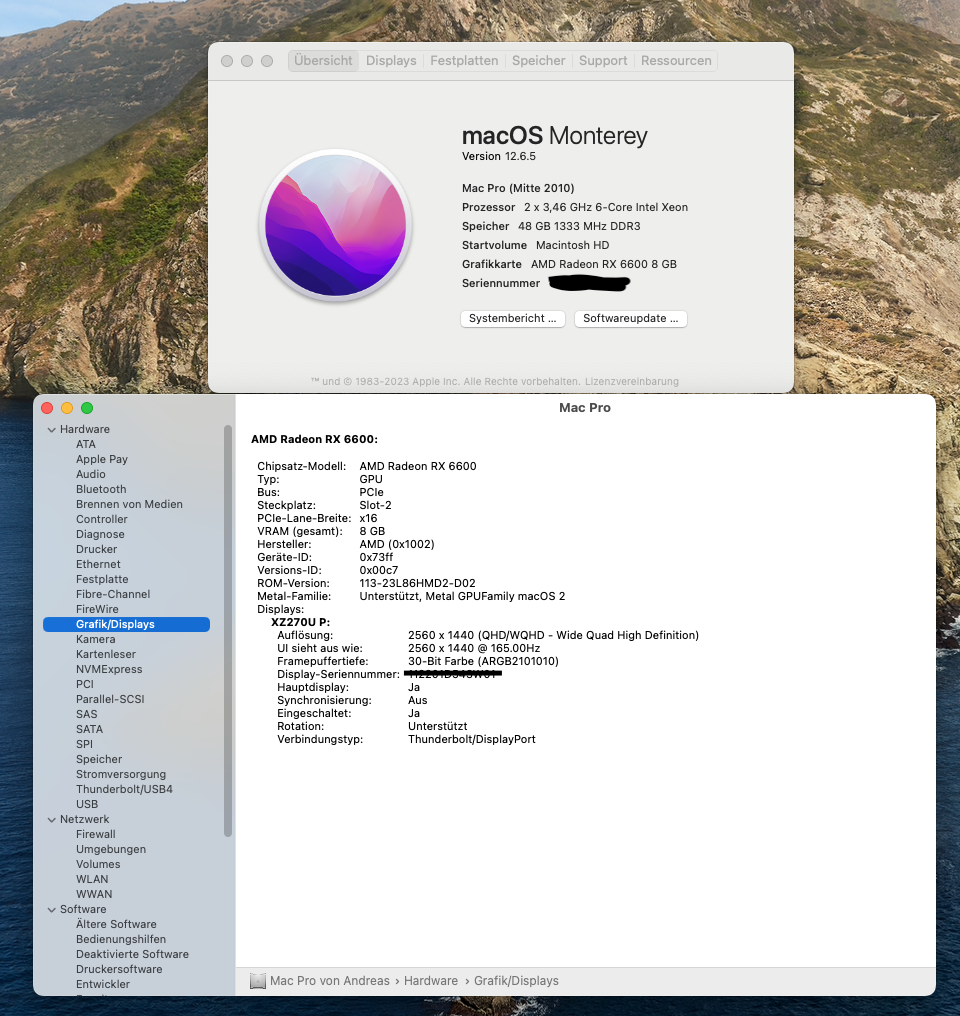The height and width of the screenshot is (1016, 960).
Task: Select Ältere Software under Software
Action: pos(116,925)
